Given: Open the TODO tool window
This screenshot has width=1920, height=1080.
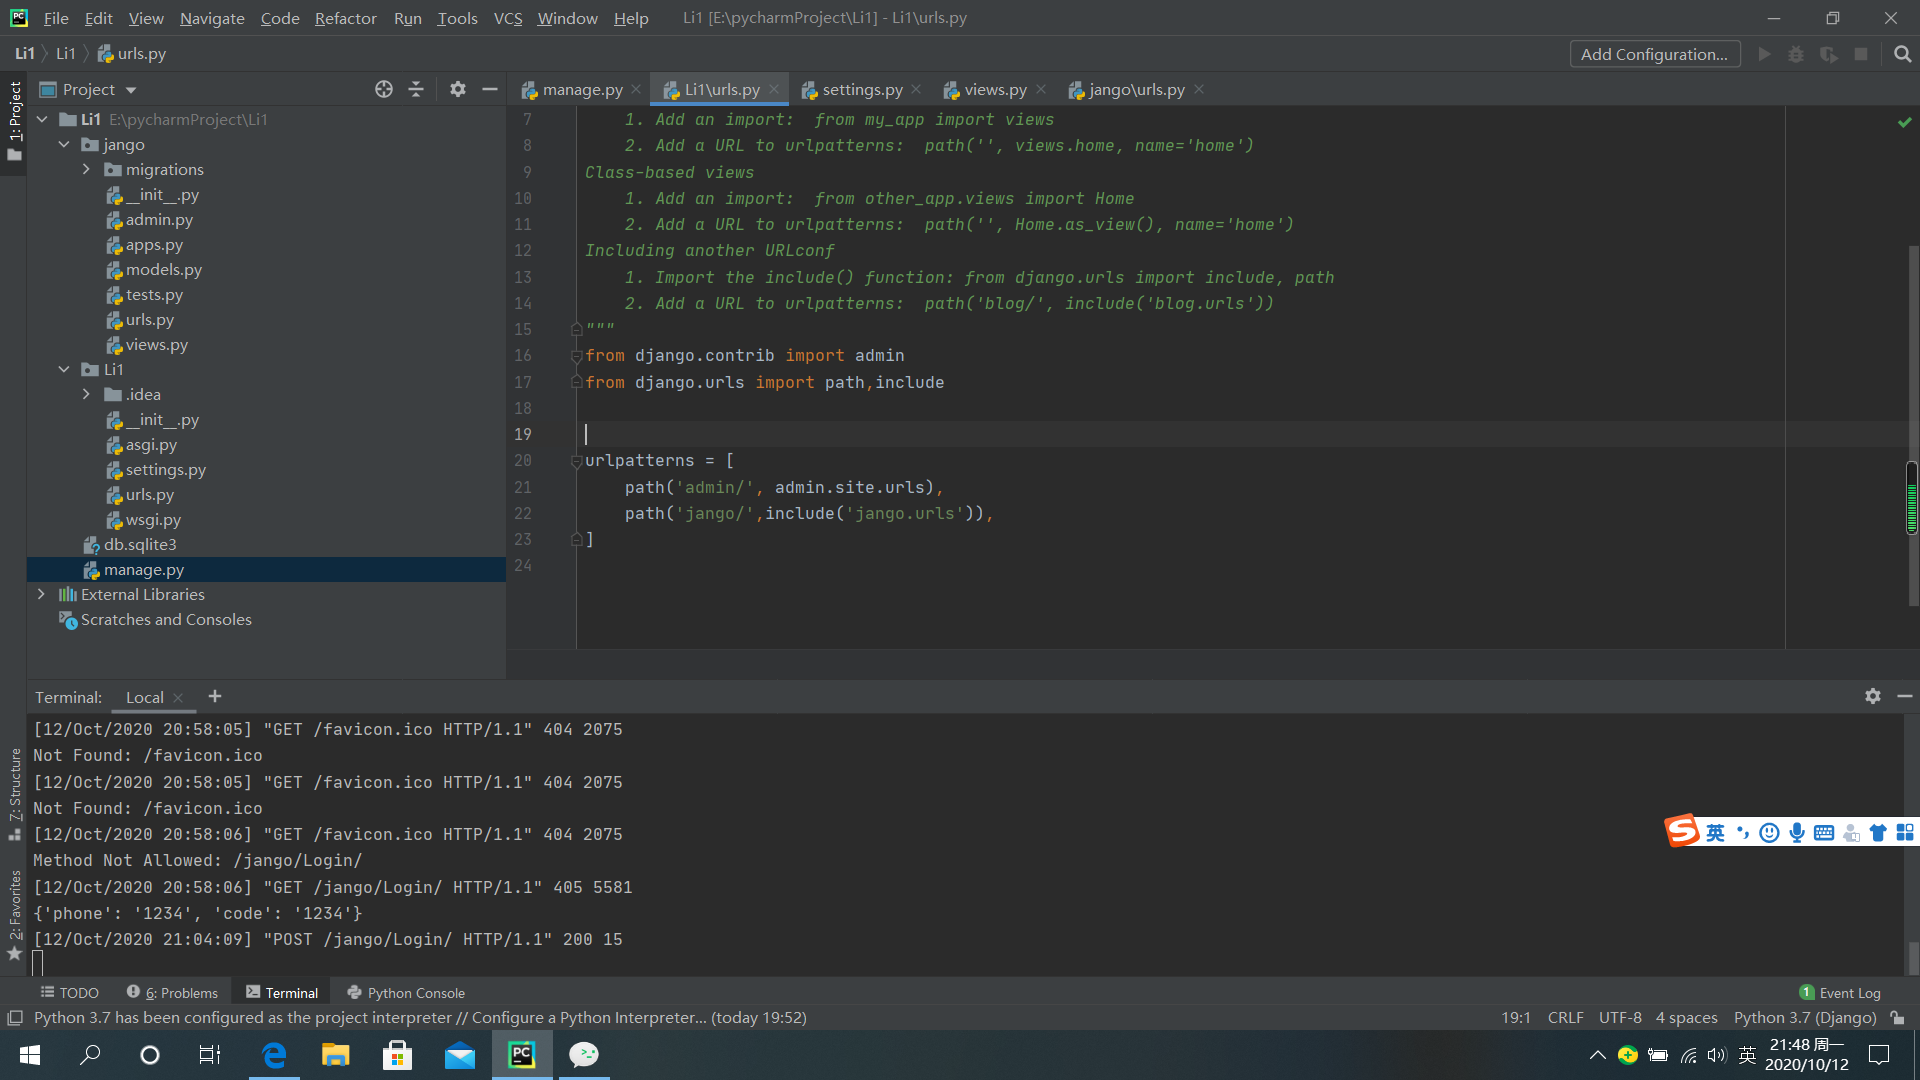Looking at the screenshot, I should pos(69,993).
